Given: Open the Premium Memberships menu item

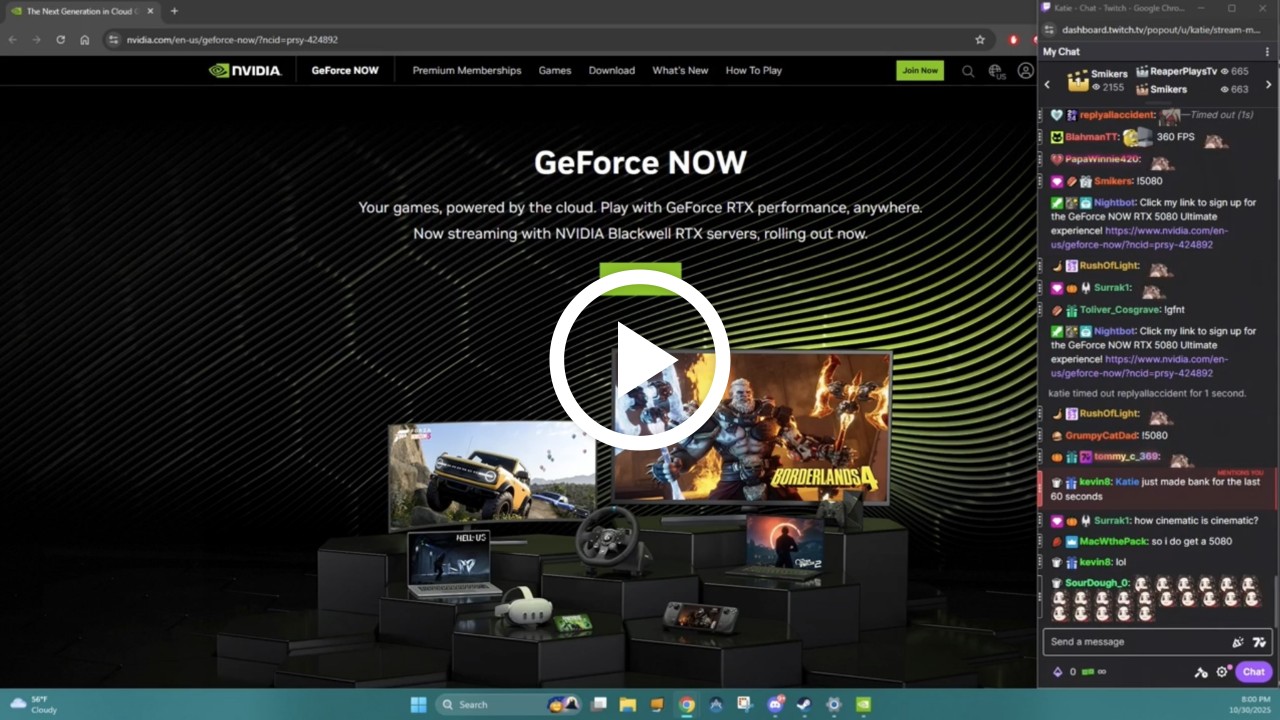Looking at the screenshot, I should click(467, 71).
